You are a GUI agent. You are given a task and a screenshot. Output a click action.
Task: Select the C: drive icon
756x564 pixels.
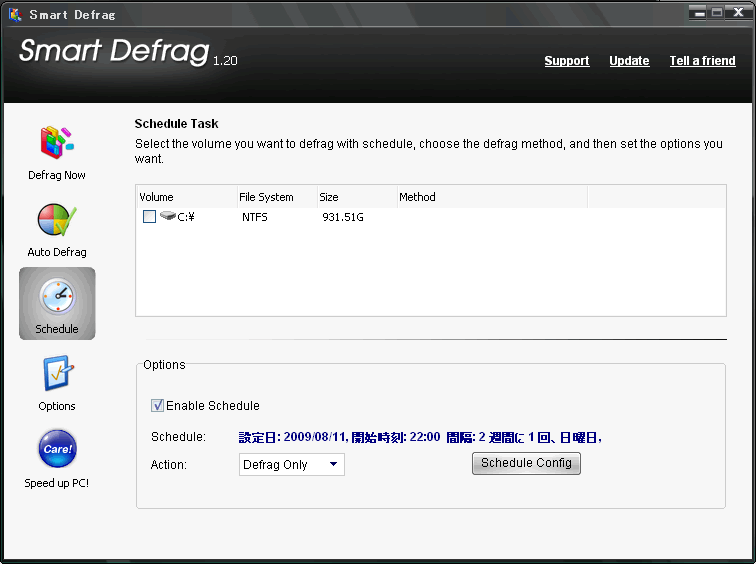pyautogui.click(x=167, y=216)
